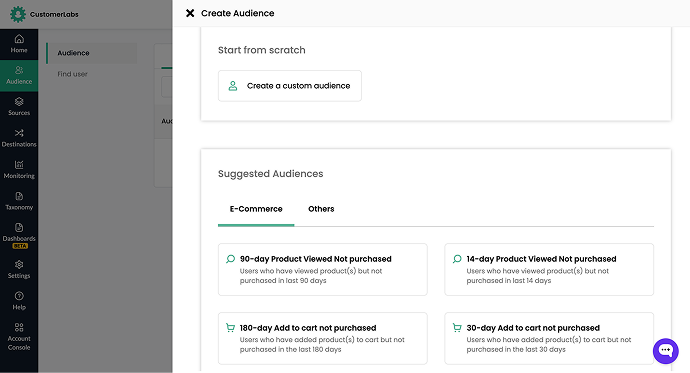The image size is (690, 373).
Task: Go to Destinations in the sidebar
Action: point(19,138)
